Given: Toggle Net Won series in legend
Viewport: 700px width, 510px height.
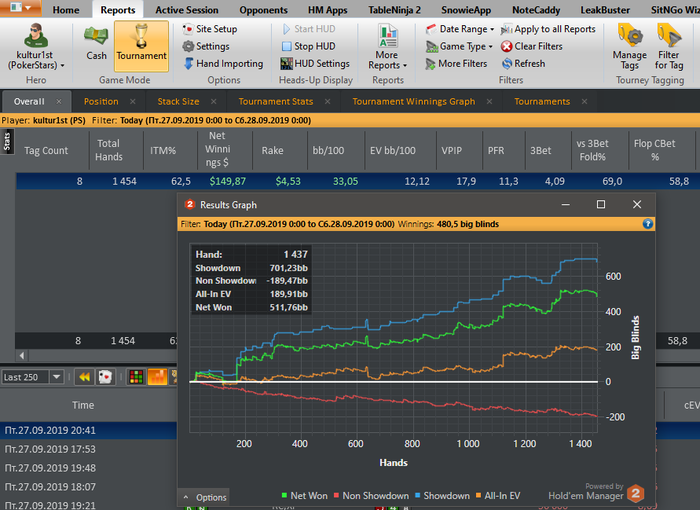Looking at the screenshot, I should click(304, 496).
